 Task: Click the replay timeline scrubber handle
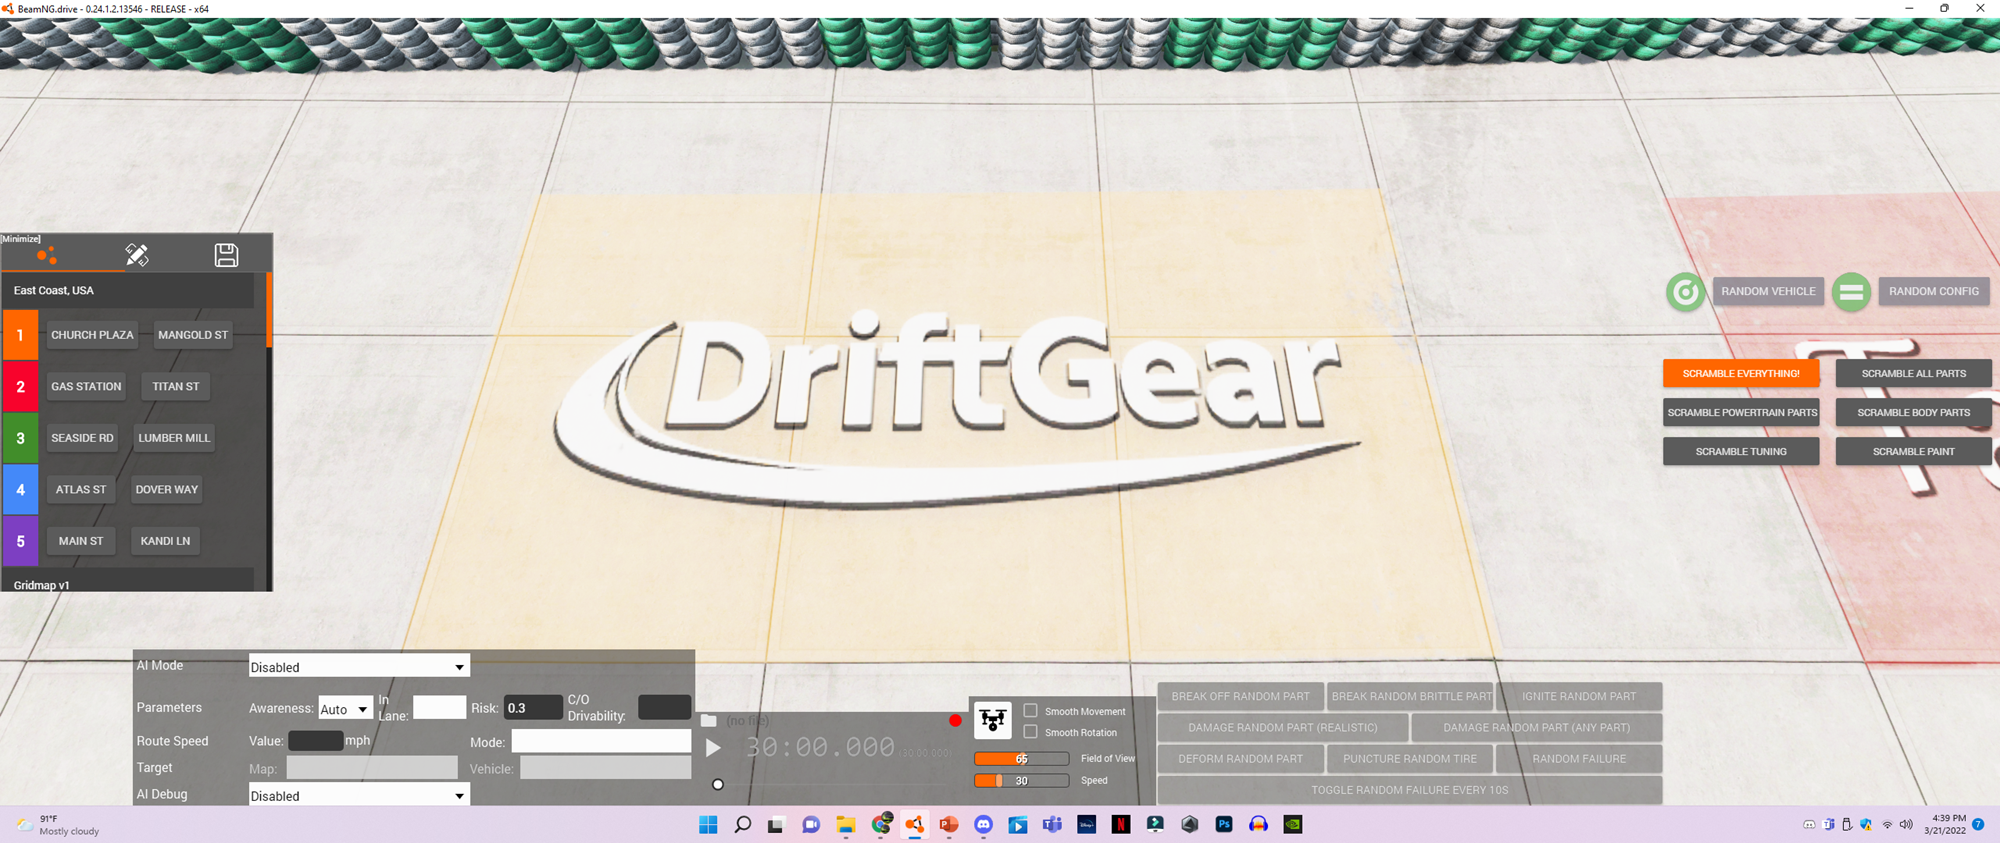pos(717,784)
